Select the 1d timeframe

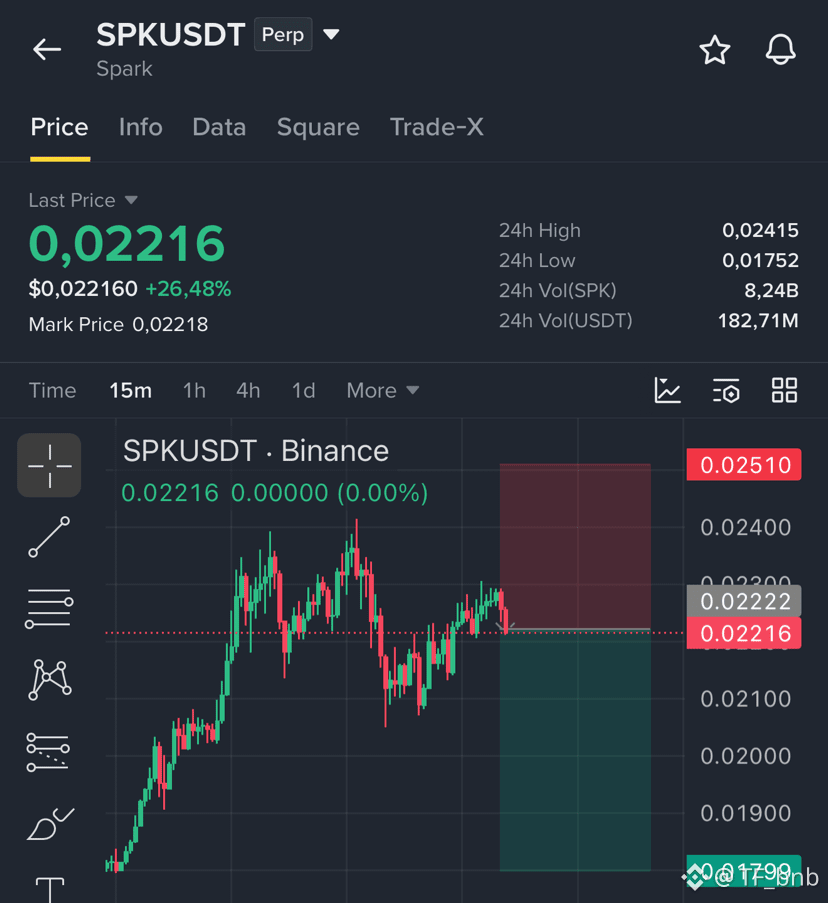click(x=303, y=390)
